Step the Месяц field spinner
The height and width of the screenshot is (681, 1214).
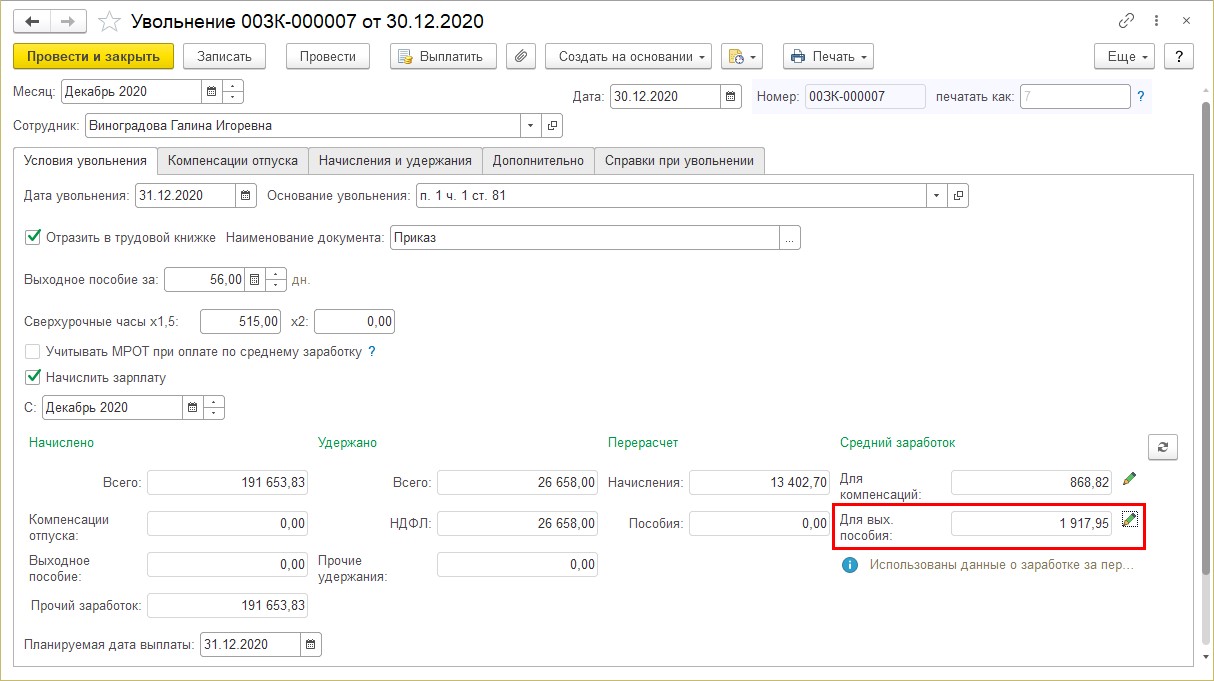tap(232, 92)
